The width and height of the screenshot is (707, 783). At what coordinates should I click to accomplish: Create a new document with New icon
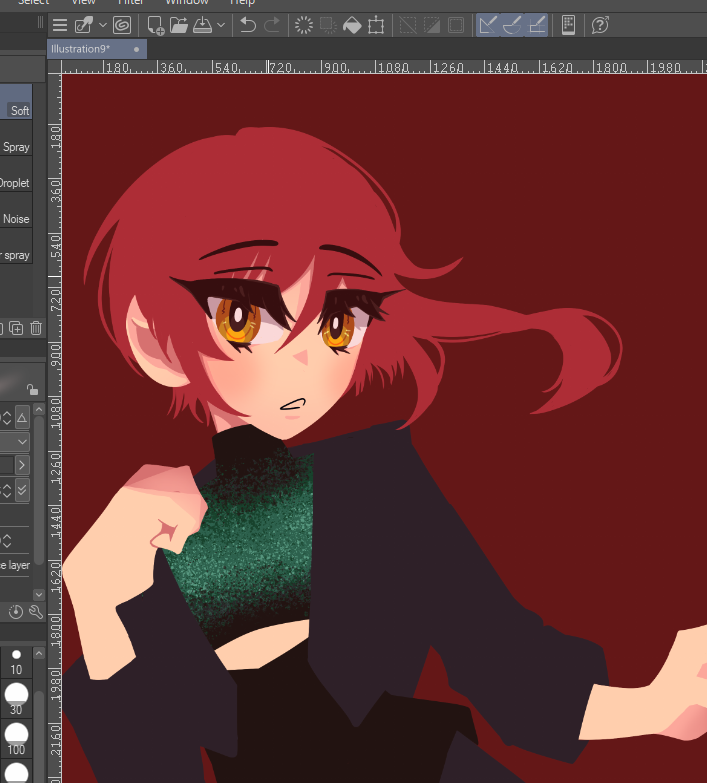click(x=156, y=25)
